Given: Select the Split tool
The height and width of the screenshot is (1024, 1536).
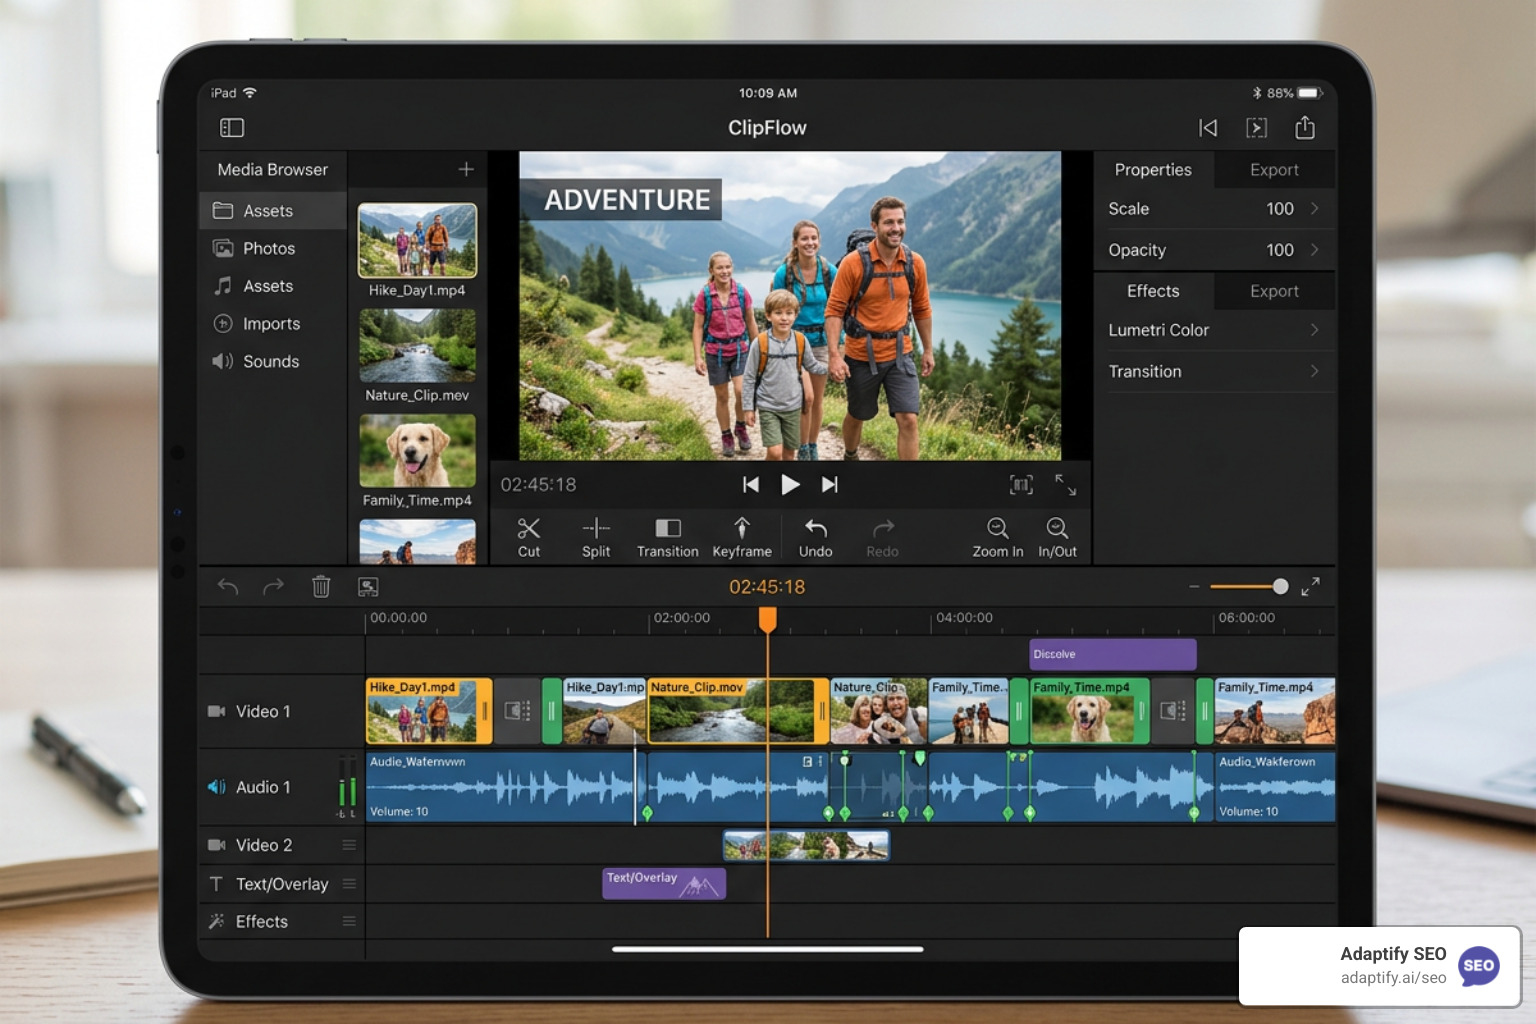Looking at the screenshot, I should [595, 537].
